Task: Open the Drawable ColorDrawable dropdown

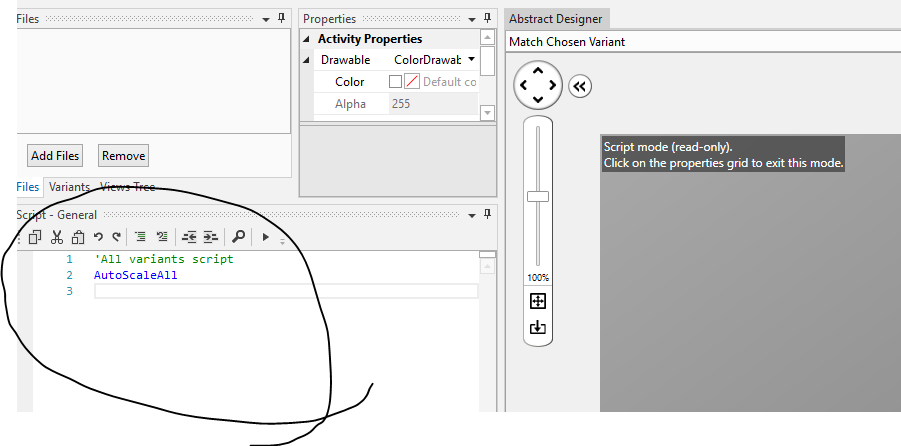Action: [470, 60]
